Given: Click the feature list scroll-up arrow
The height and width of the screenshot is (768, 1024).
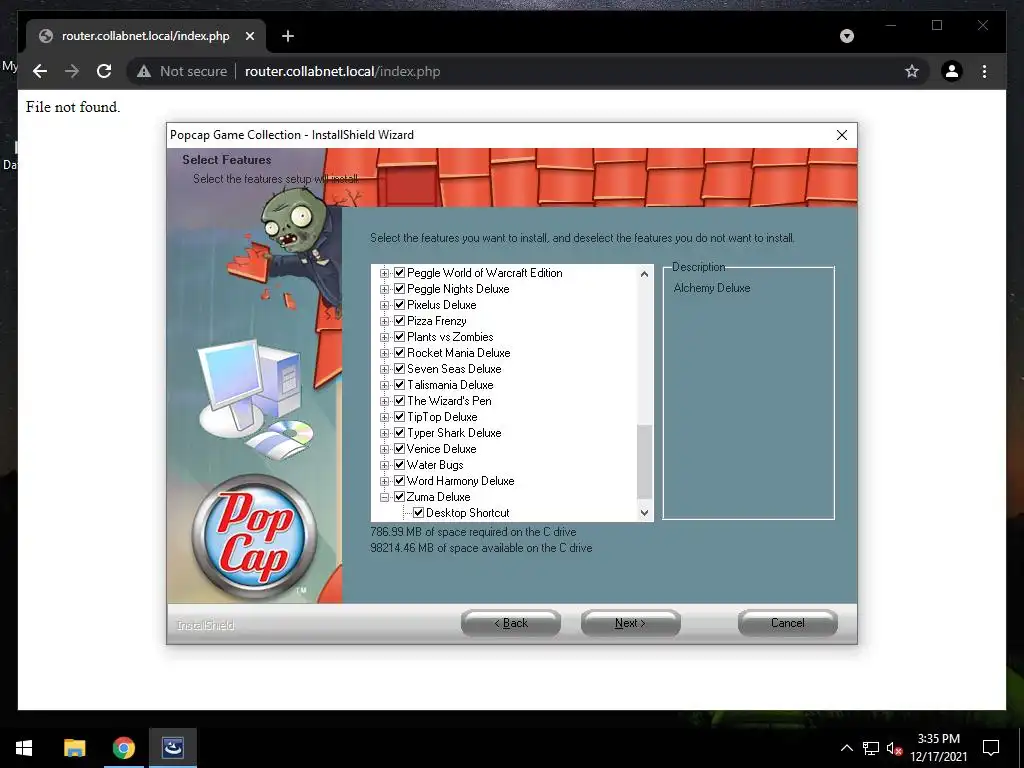Looking at the screenshot, I should (644, 274).
